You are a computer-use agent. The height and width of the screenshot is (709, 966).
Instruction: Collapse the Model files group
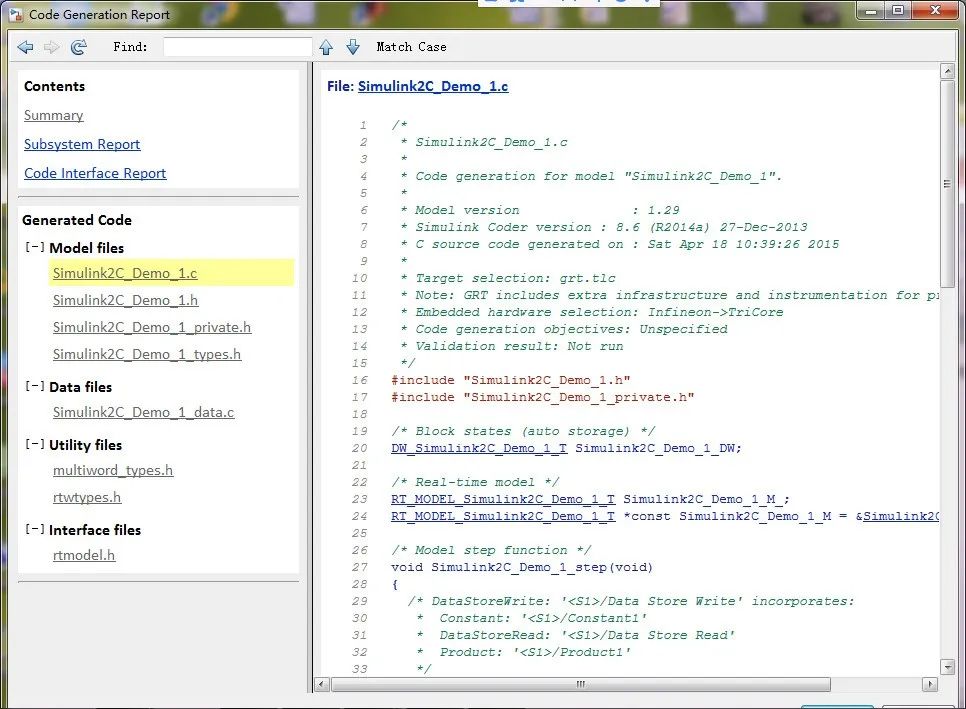(x=34, y=248)
